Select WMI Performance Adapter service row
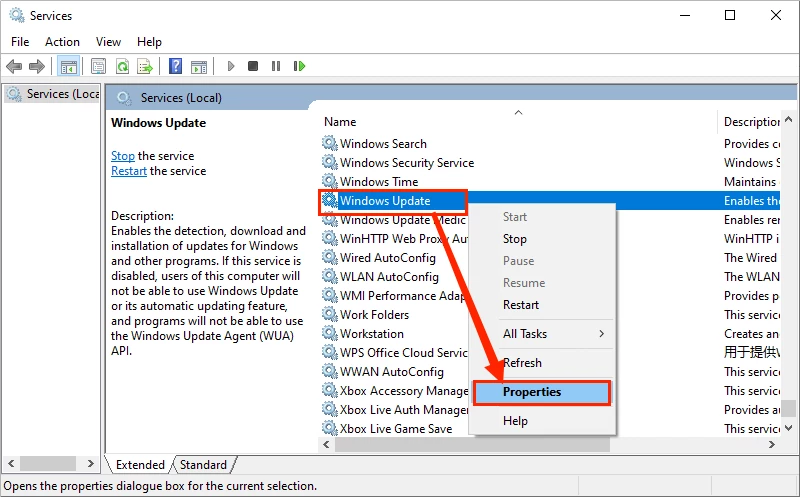The width and height of the screenshot is (800, 497). [394, 295]
